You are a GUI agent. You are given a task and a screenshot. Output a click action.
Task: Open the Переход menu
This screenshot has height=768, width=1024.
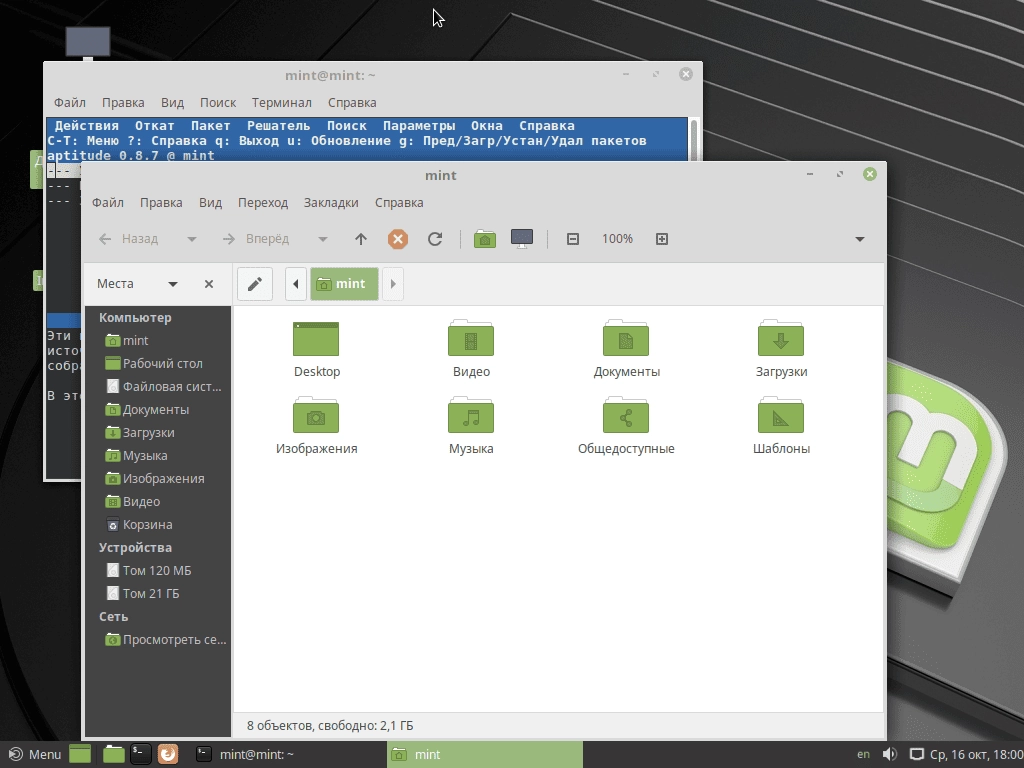pyautogui.click(x=263, y=202)
